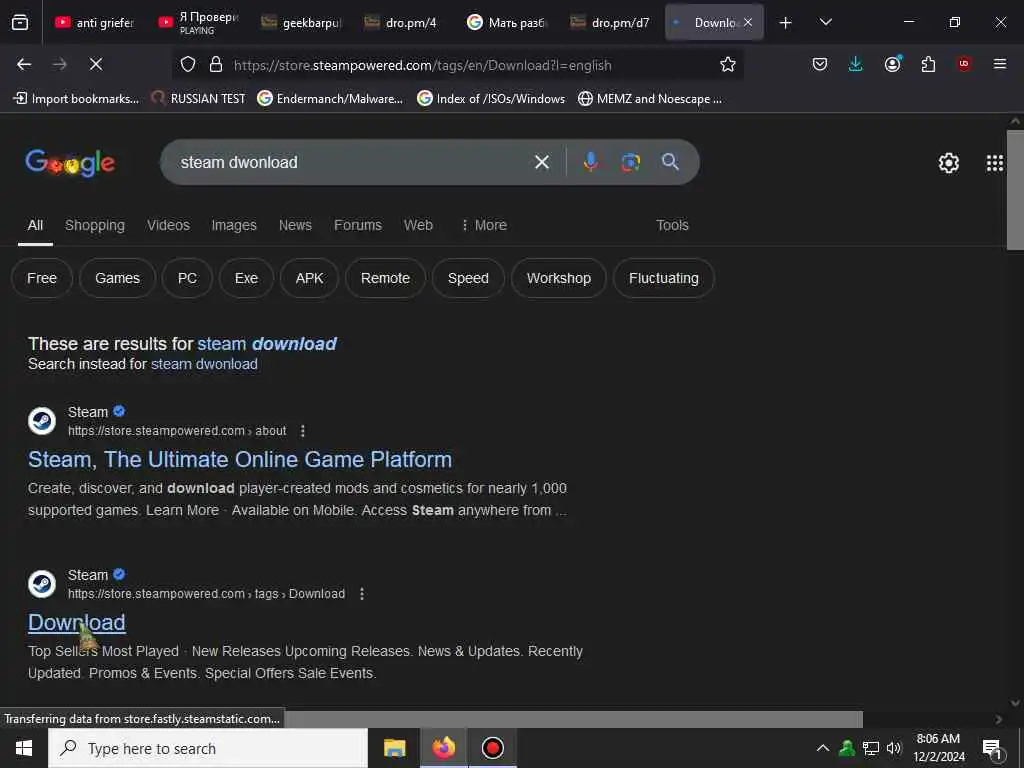
Task: Apply the Exe filter chip
Action: [x=246, y=278]
